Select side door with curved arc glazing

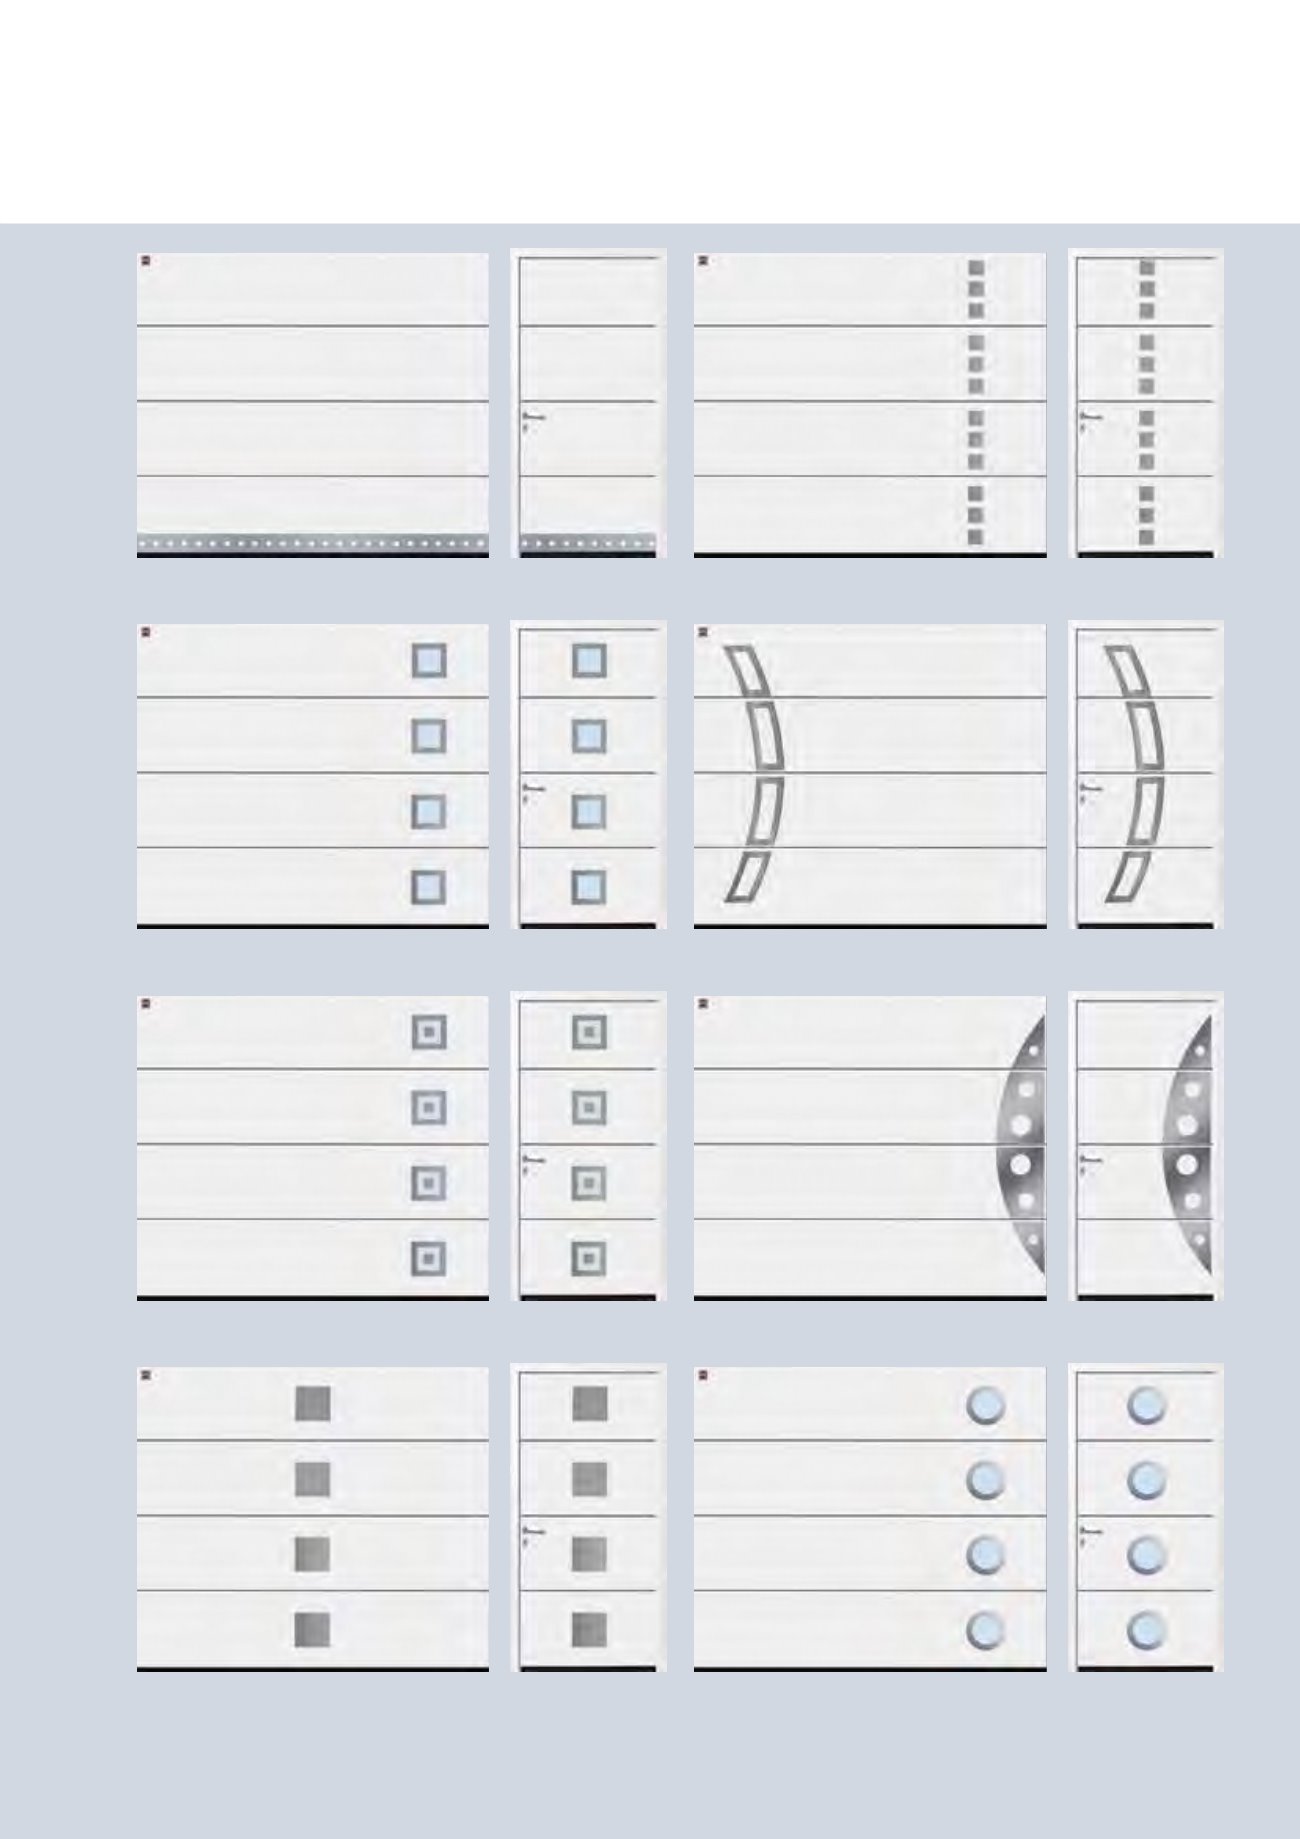point(1146,776)
